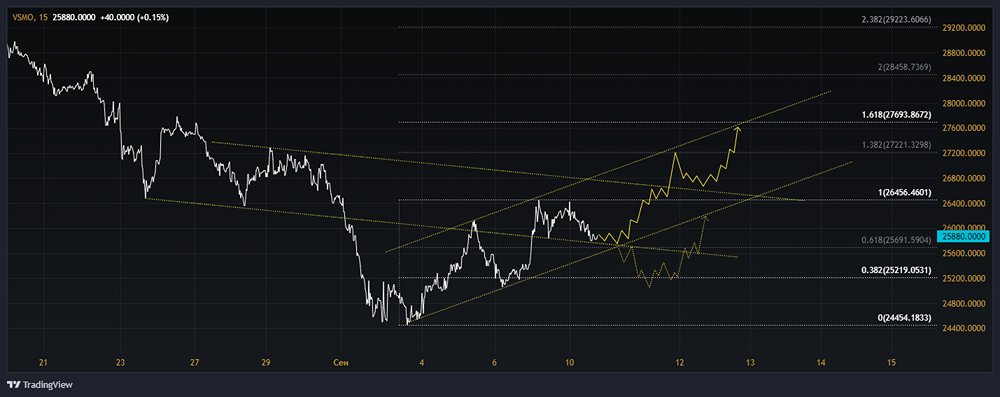The image size is (1000, 397).
Task: Click date 21 on the time axis
Action: [43, 363]
